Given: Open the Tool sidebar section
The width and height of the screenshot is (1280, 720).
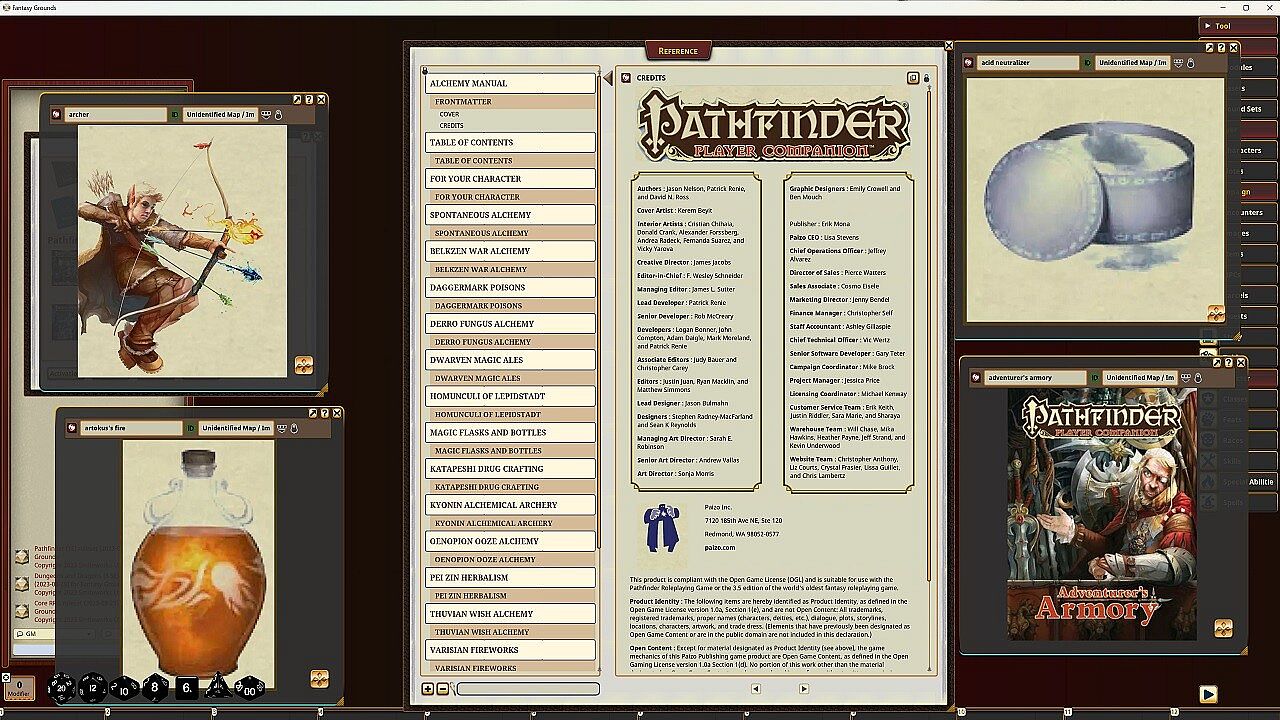Looking at the screenshot, I should (1239, 26).
